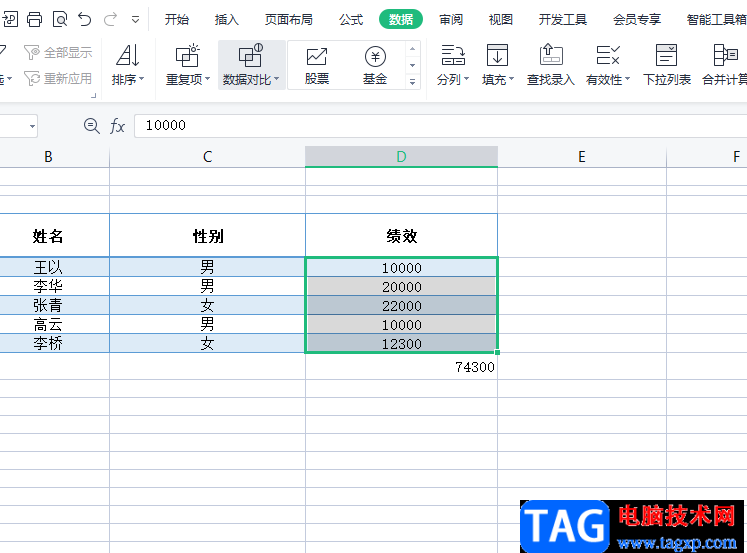
Task: Click the 有效性 validation icon
Action: 608,55
